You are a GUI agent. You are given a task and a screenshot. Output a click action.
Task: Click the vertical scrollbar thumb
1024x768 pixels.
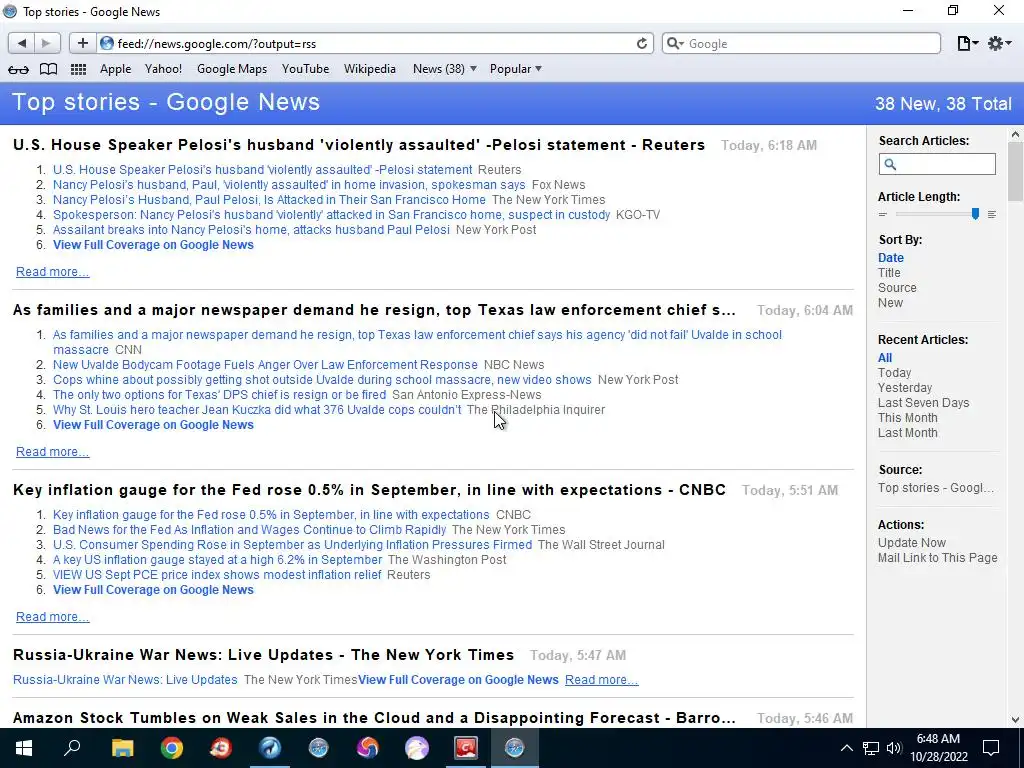click(x=1015, y=171)
